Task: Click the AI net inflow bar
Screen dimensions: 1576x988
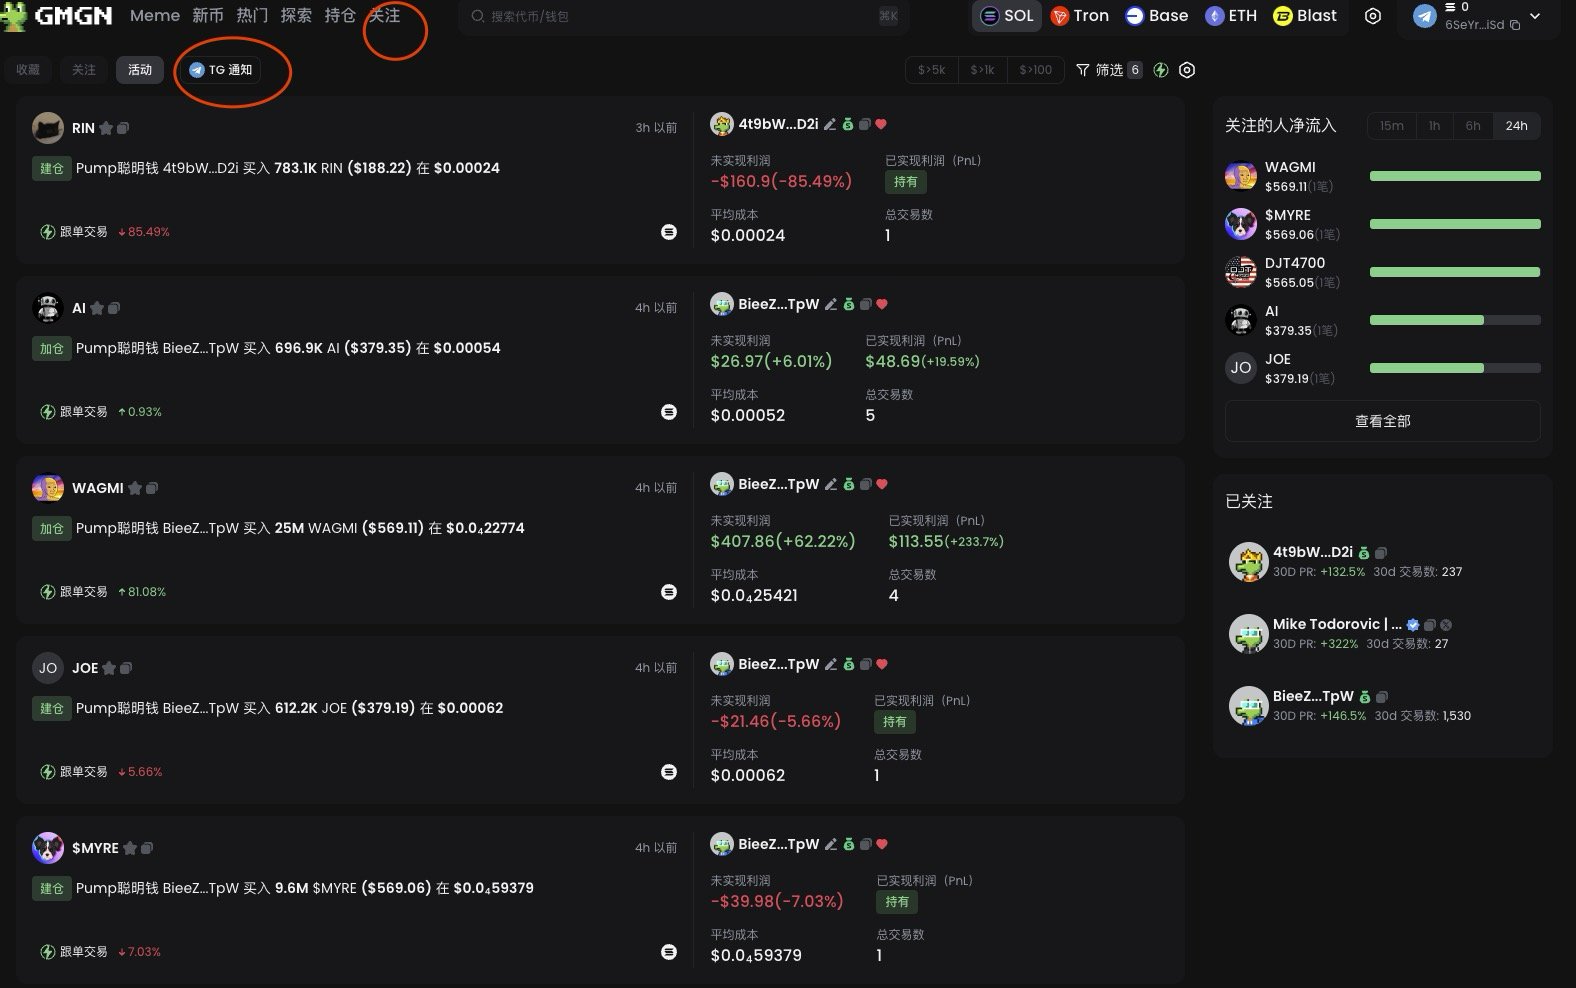Action: click(x=1455, y=320)
